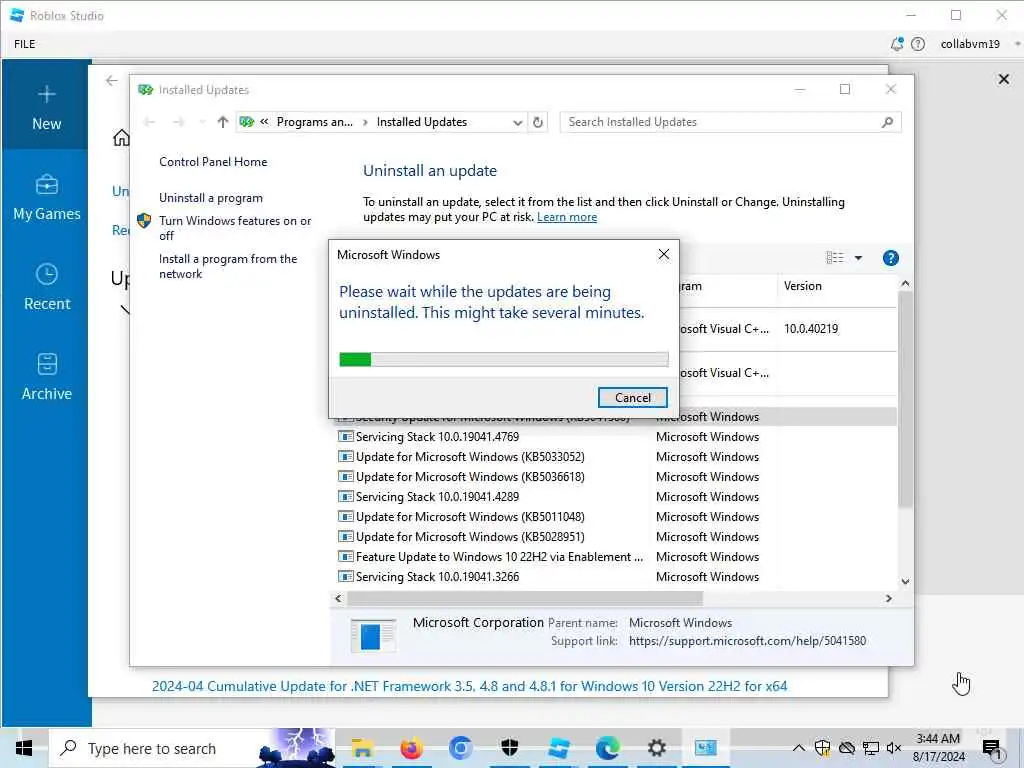Open the notification center icon
Viewport: 1024px width, 768px height.
tap(992, 748)
